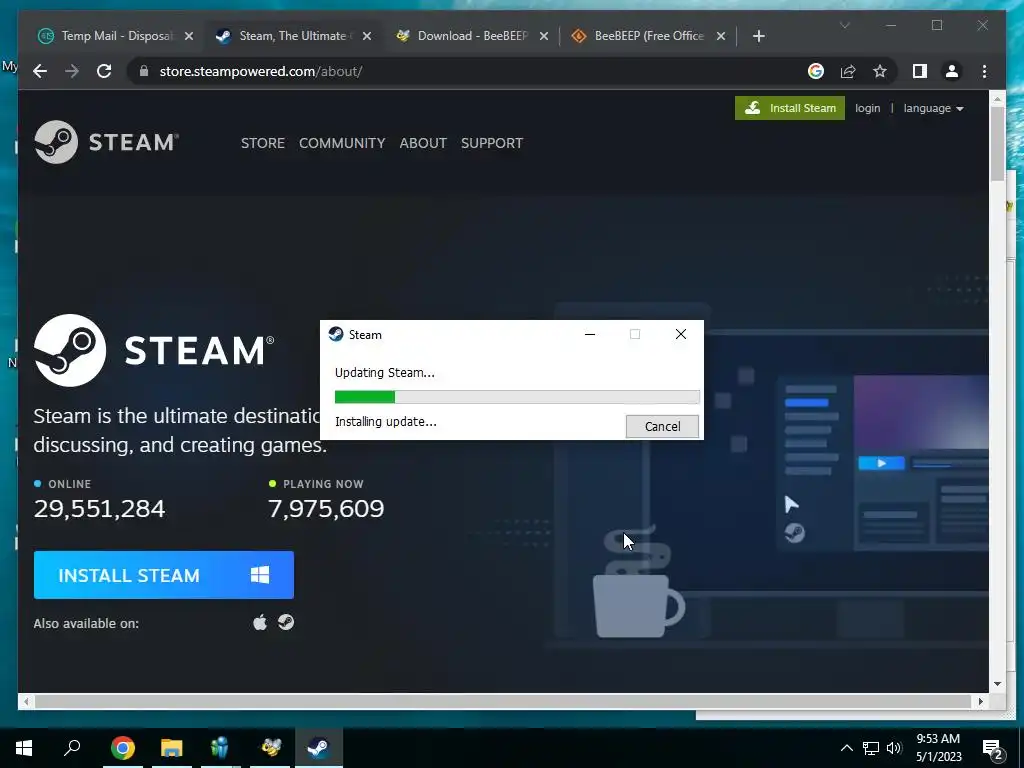Click the taskbar clock showing 9:53 AM
This screenshot has height=768, width=1024.
pyautogui.click(x=938, y=748)
